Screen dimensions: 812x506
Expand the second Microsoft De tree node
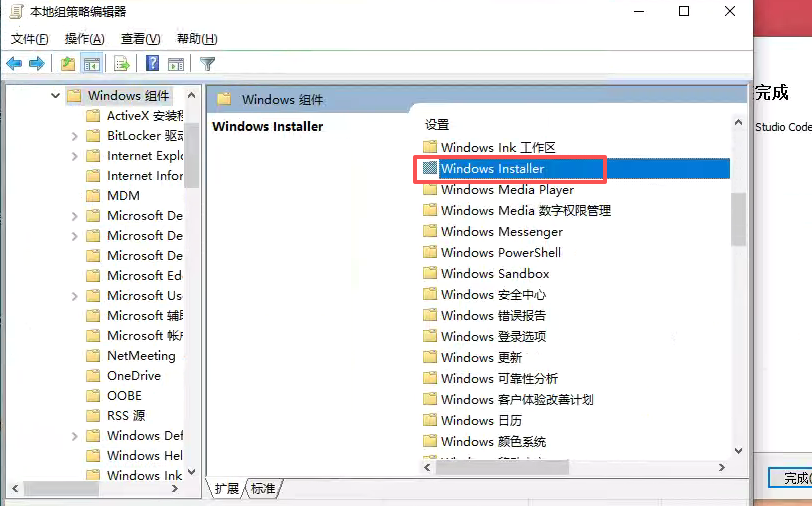pyautogui.click(x=75, y=236)
